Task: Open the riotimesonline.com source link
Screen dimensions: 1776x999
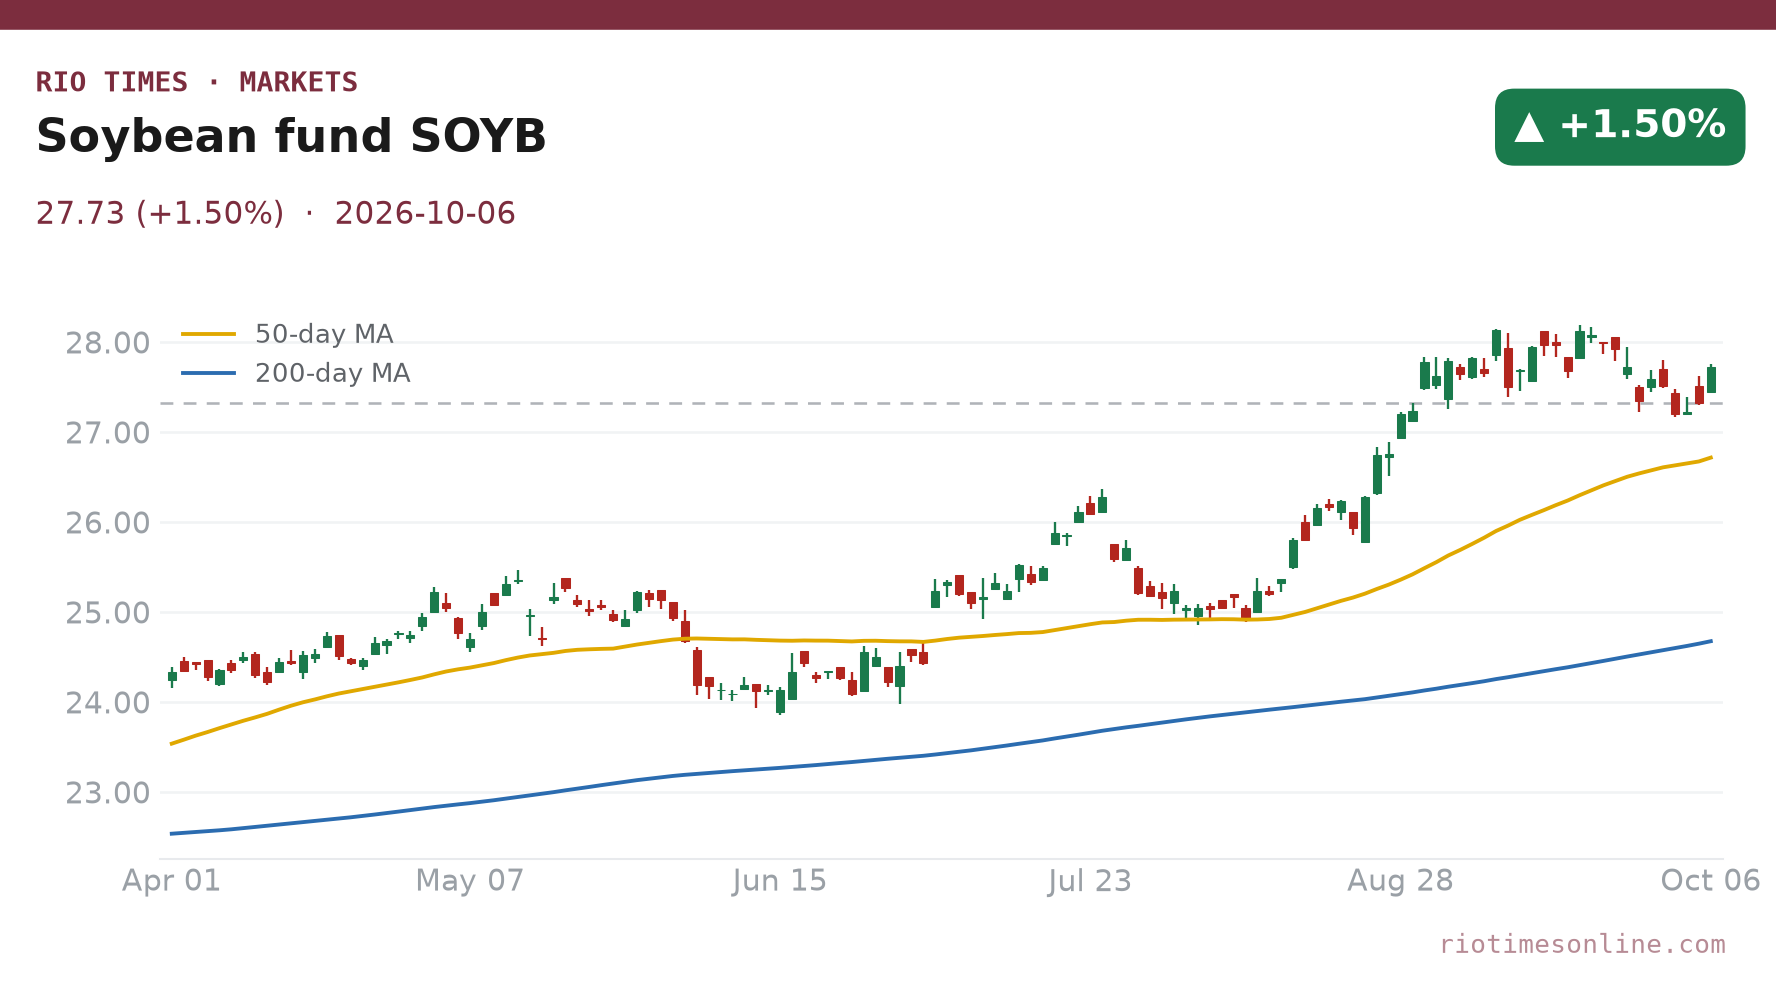Action: coord(1582,944)
